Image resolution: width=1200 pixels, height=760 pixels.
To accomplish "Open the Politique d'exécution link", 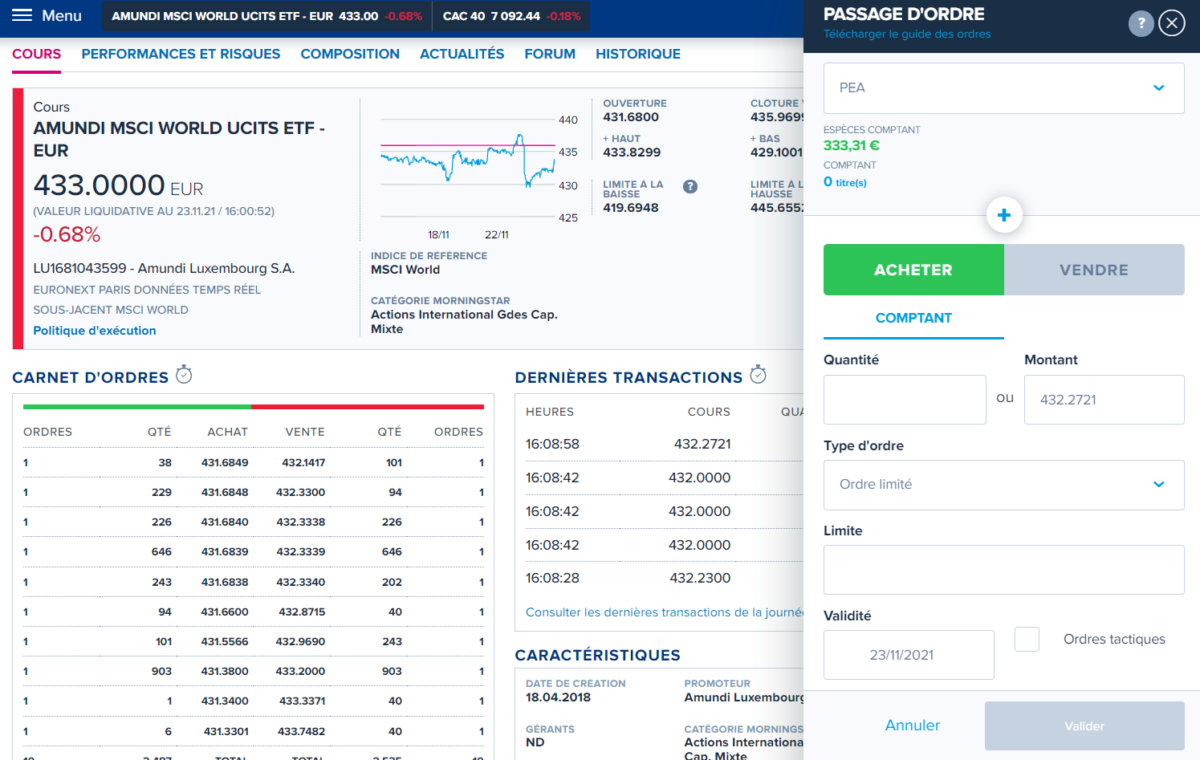I will click(x=95, y=331).
